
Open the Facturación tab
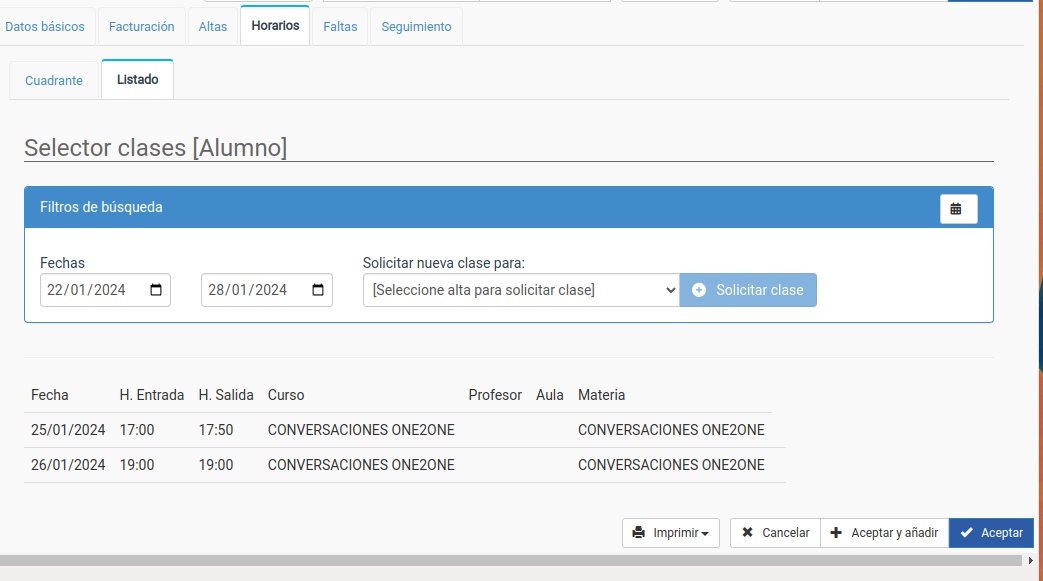click(x=142, y=27)
